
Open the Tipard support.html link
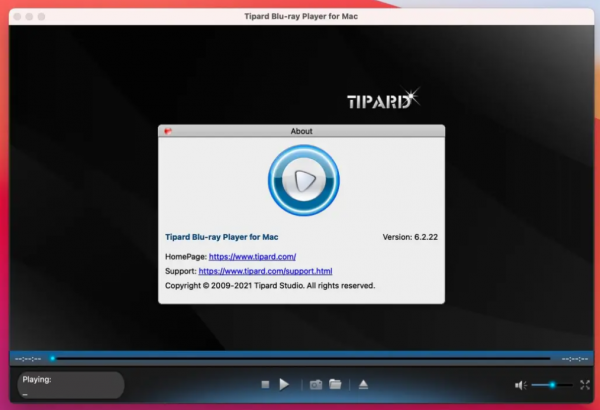(265, 271)
